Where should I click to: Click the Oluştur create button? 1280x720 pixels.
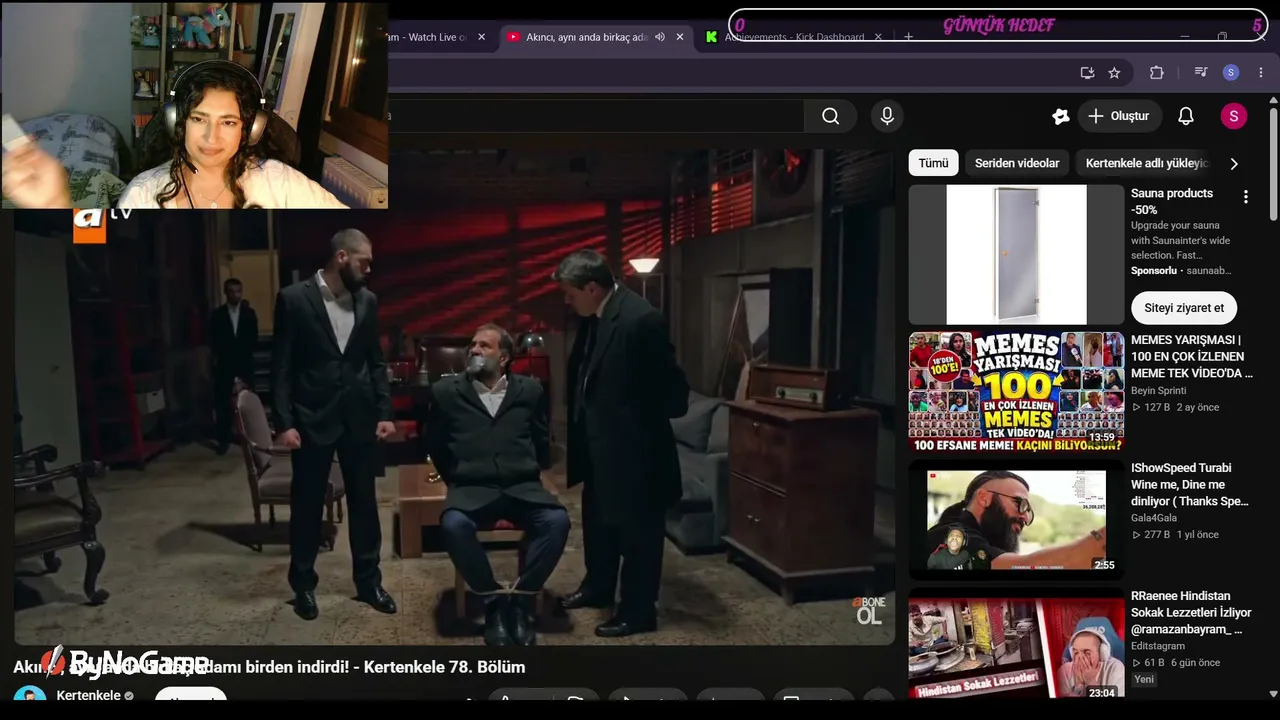(1119, 116)
